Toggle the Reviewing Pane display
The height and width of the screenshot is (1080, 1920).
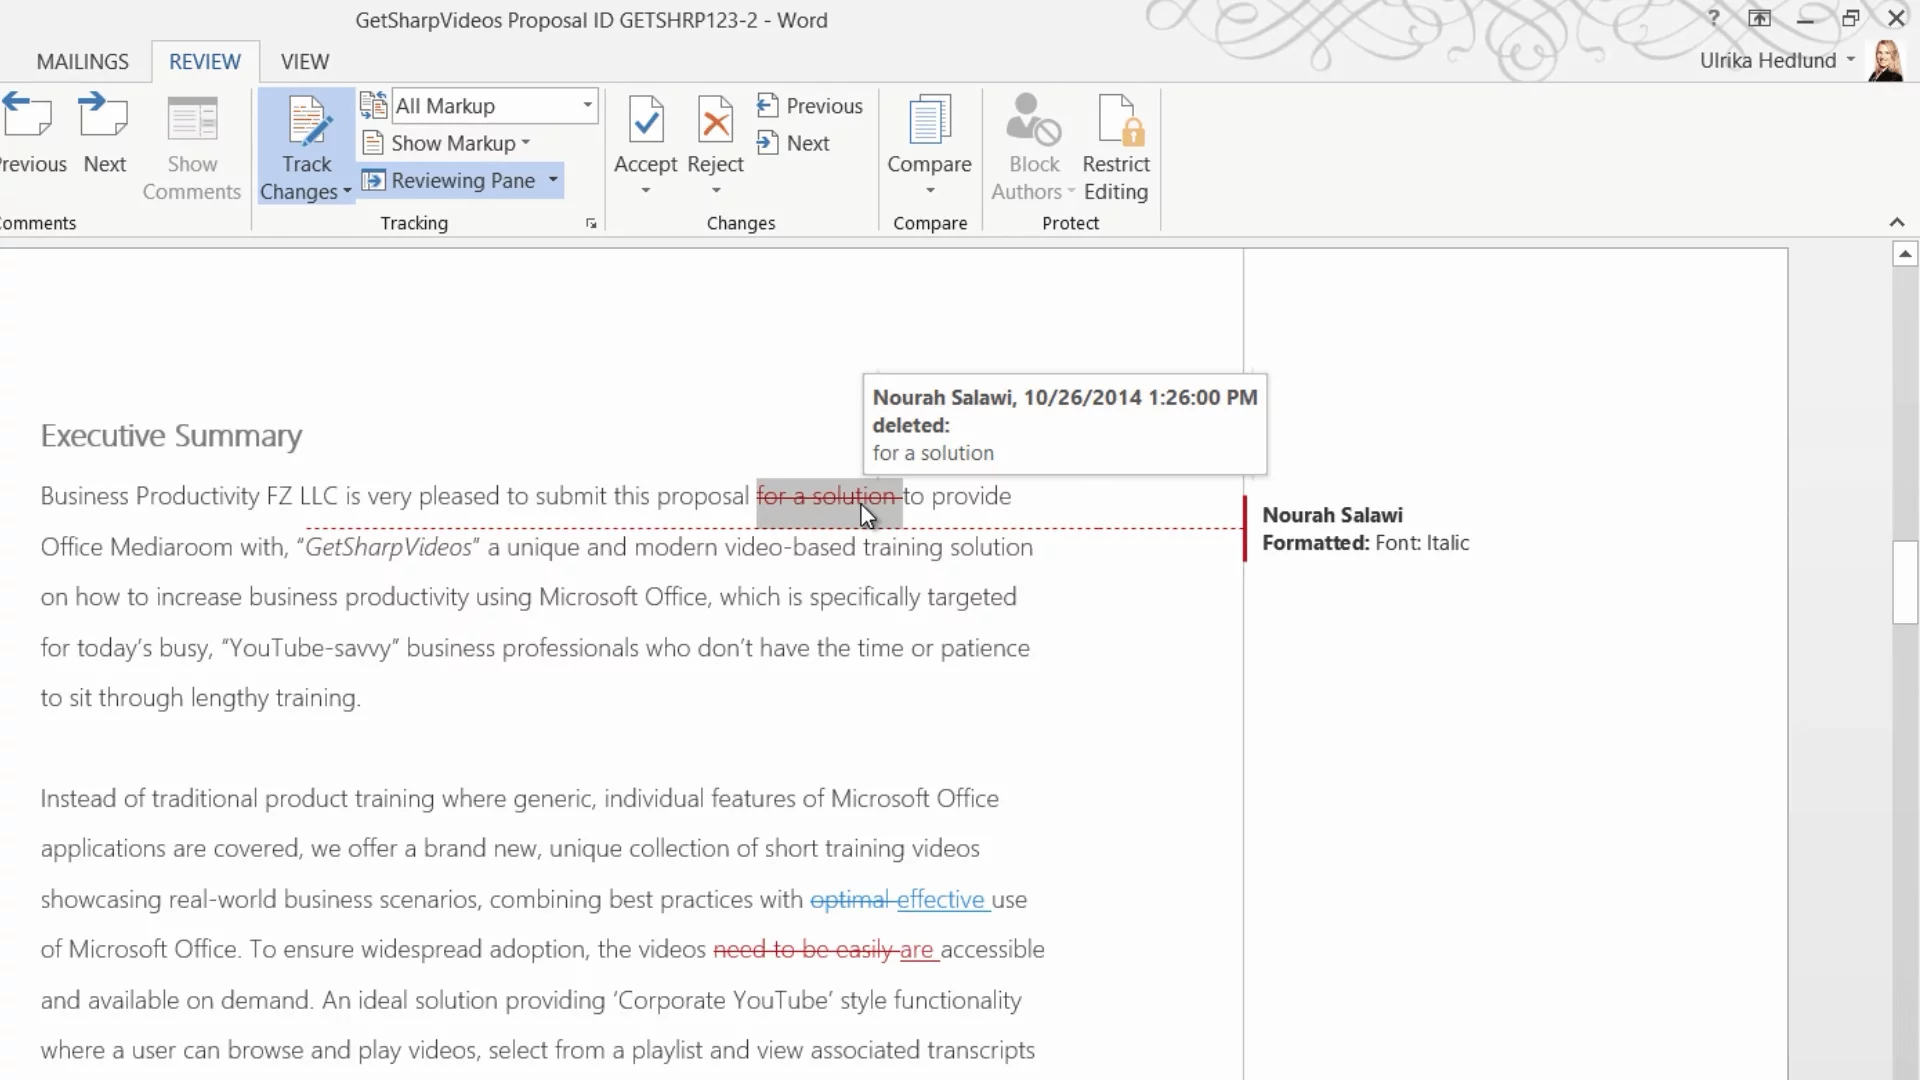(450, 181)
